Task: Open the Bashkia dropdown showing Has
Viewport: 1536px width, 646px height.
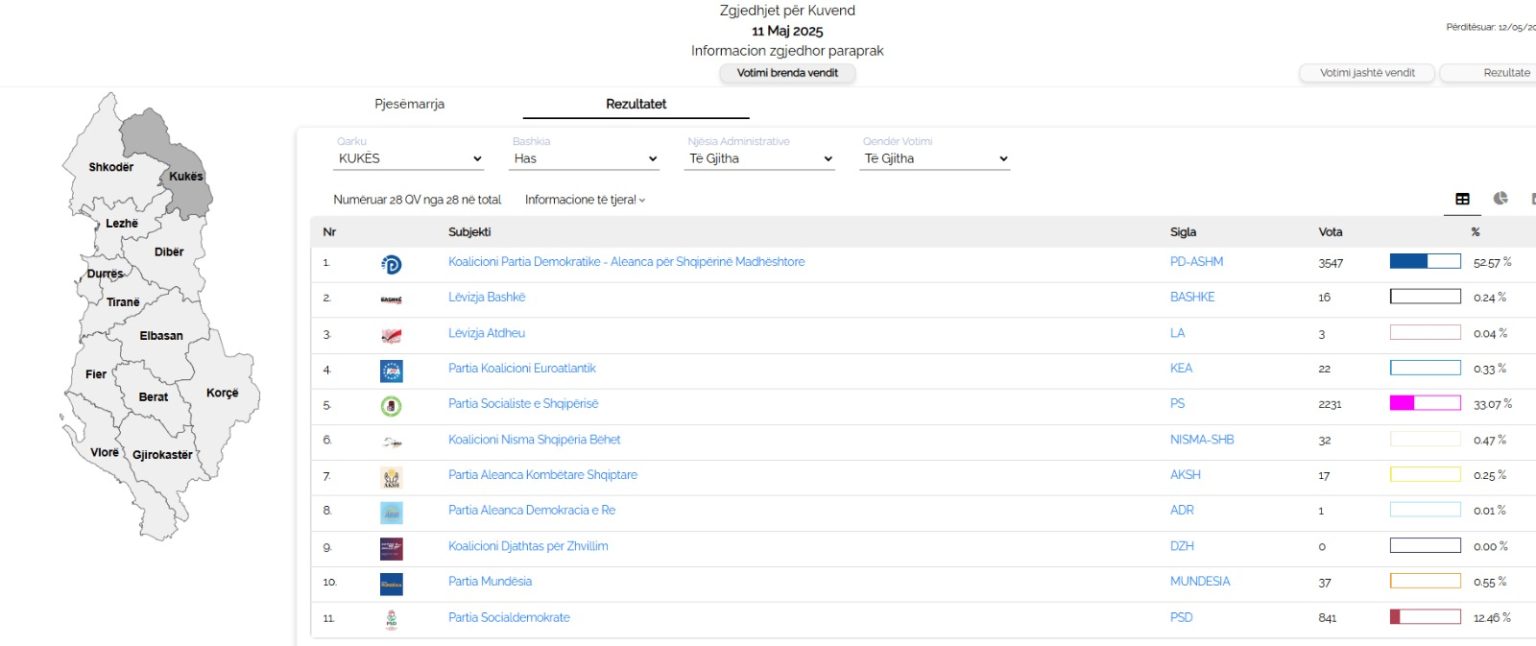Action: click(x=585, y=158)
